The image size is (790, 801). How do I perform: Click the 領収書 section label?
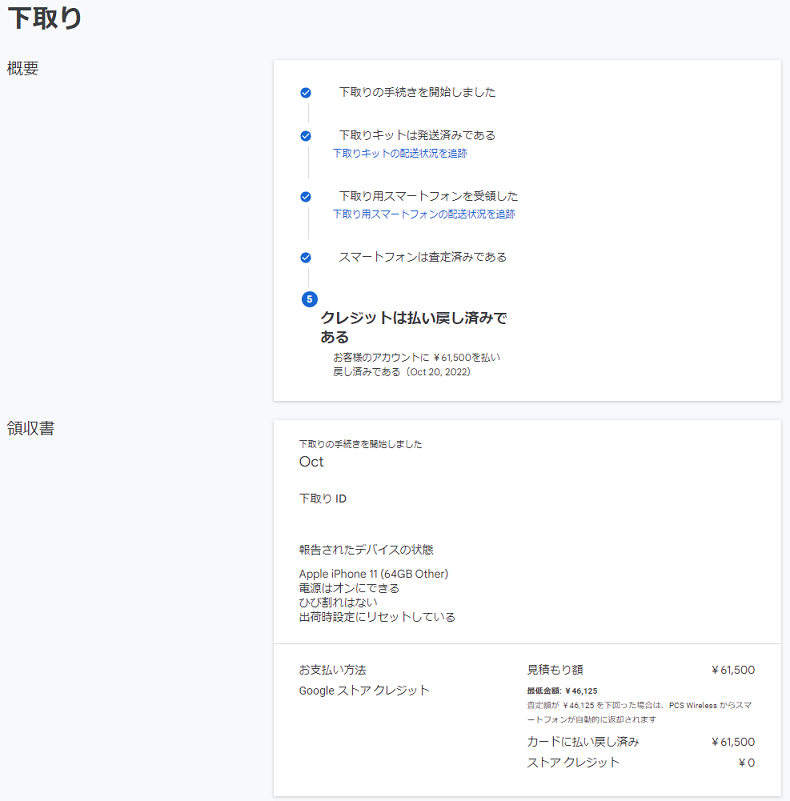coord(31,428)
